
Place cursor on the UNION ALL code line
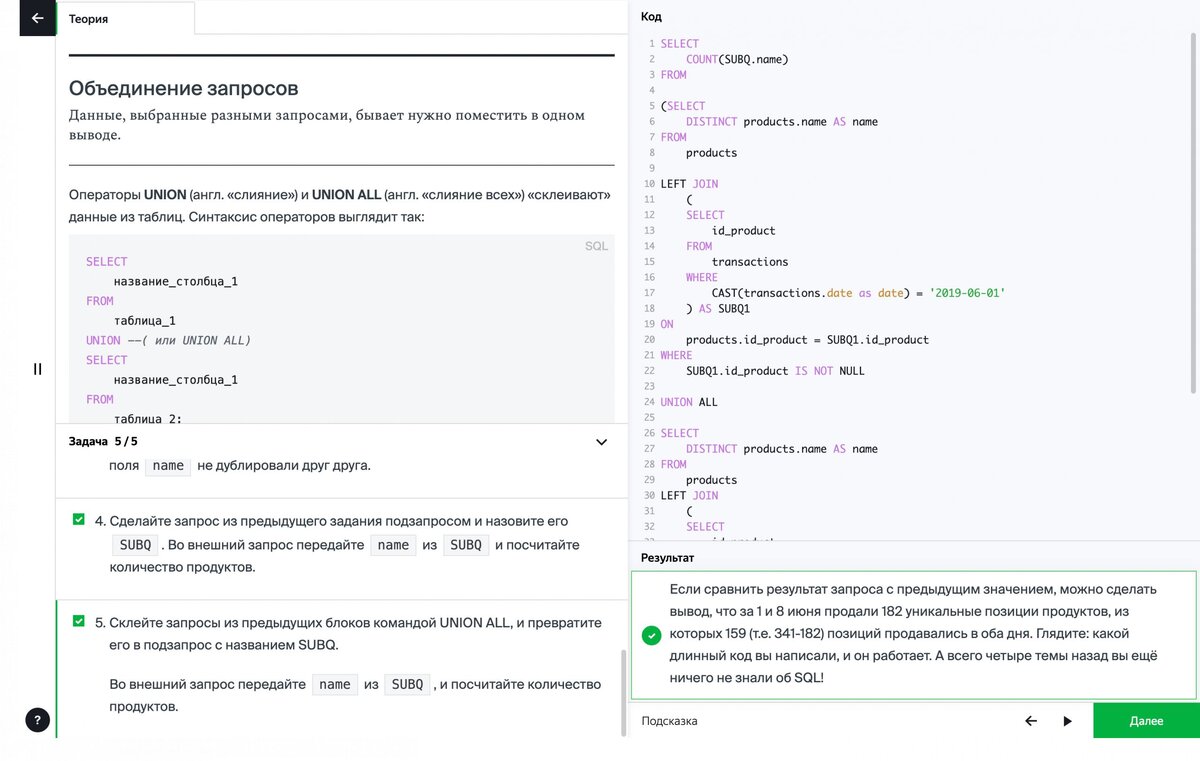(x=689, y=402)
